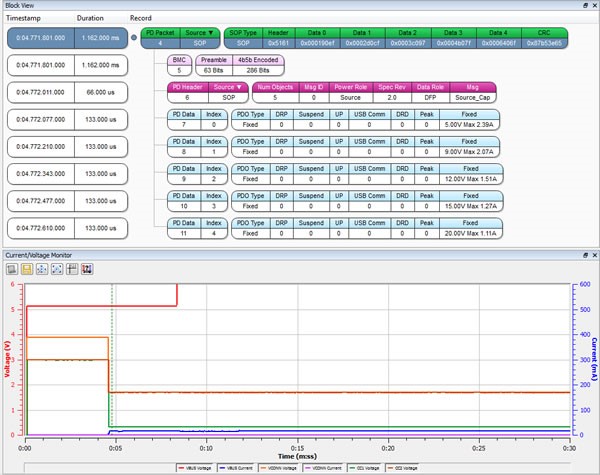
Task: Click the Time (m:ss) axis label
Action: click(x=297, y=456)
